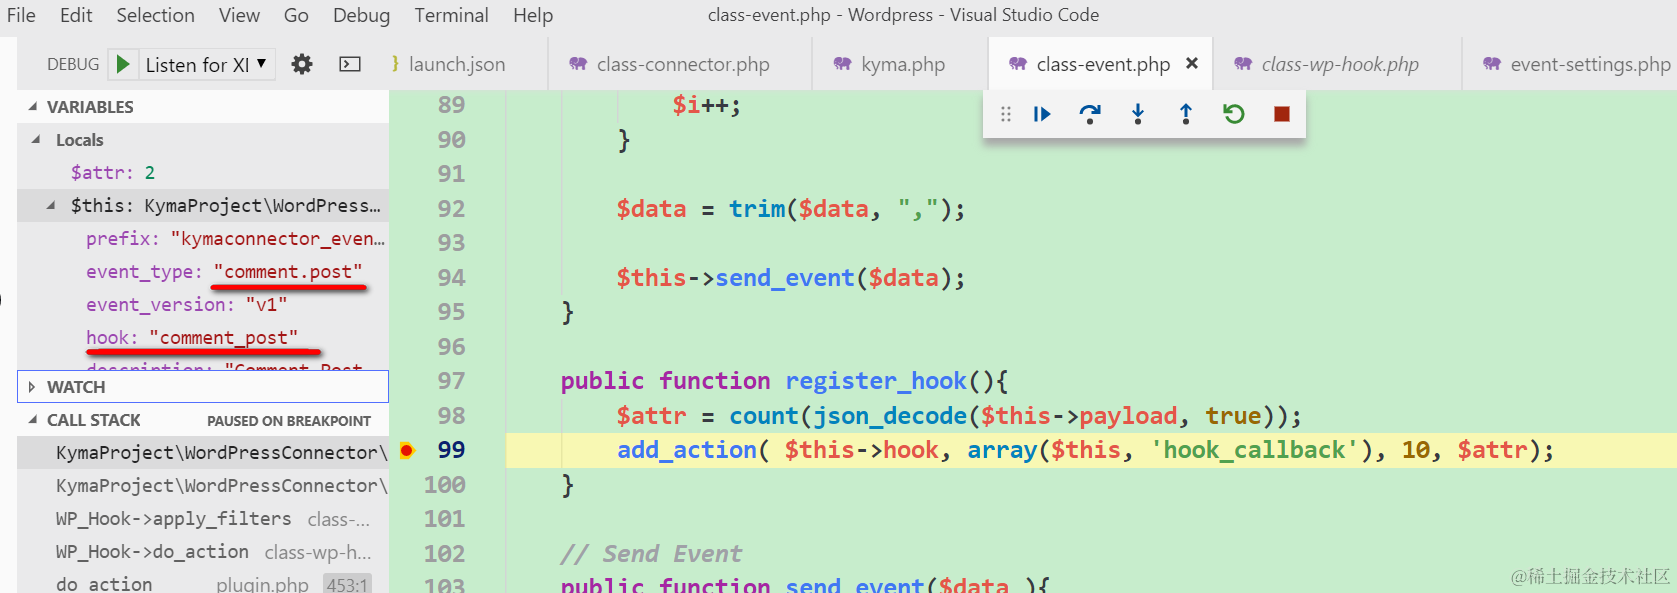
Task: Click the PAUSED ON BREAKPOINT label
Action: 289,421
